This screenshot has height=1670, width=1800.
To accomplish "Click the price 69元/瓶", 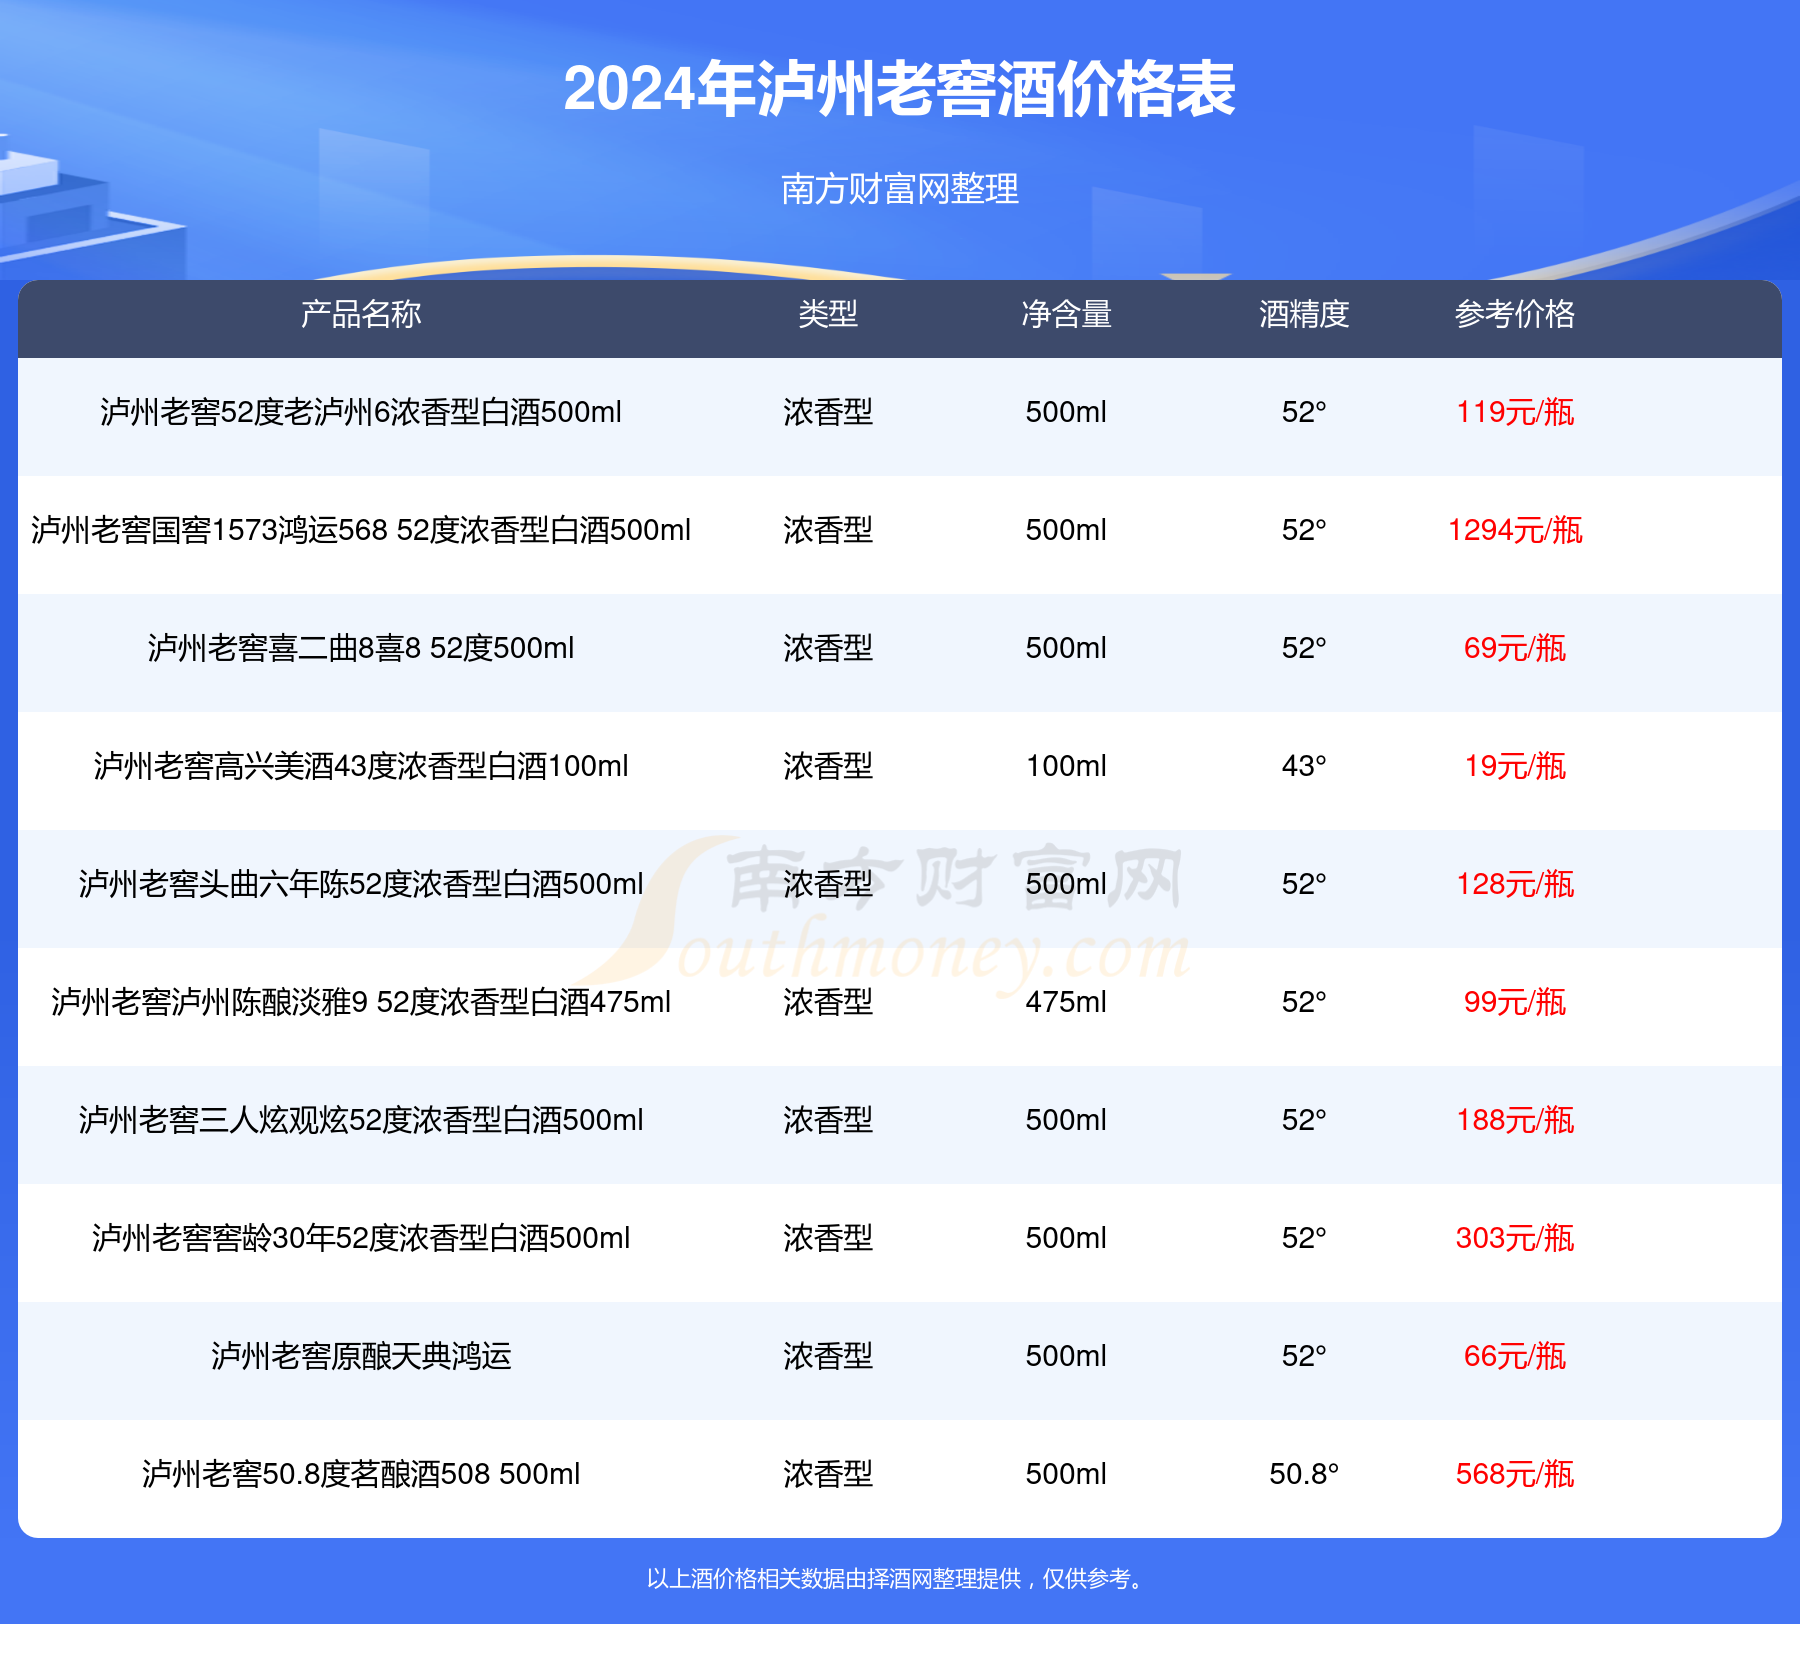I will (1515, 648).
